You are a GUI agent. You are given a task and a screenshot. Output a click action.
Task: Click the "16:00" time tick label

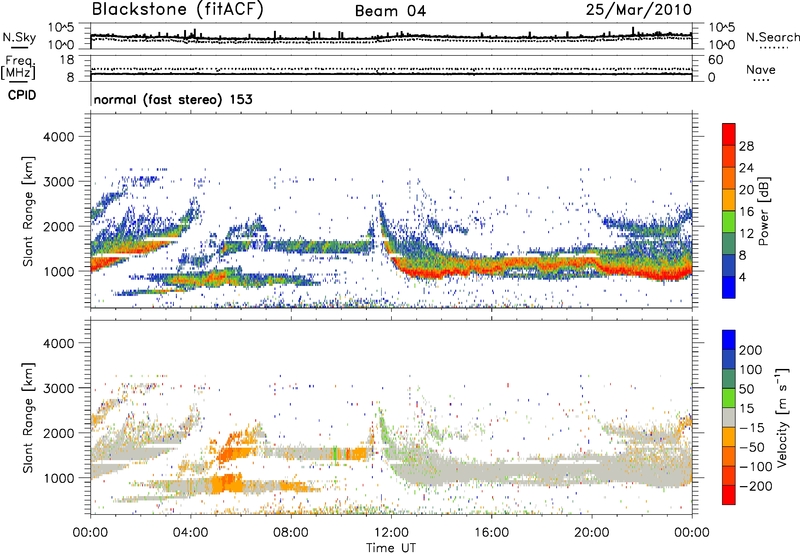tap(491, 533)
